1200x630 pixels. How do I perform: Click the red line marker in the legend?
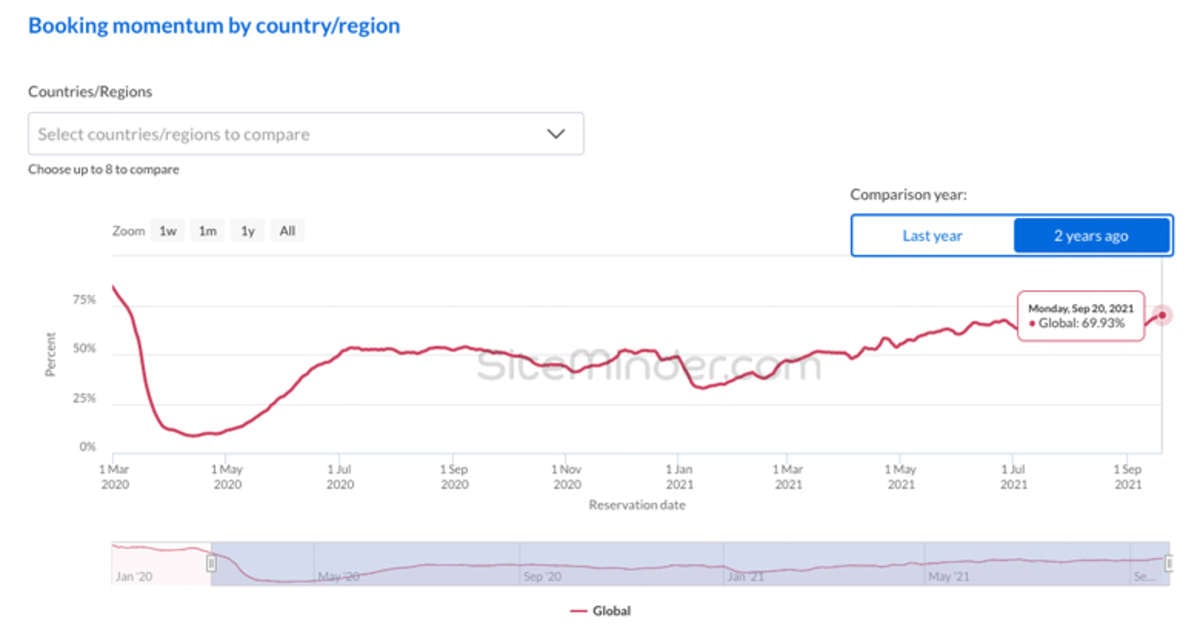[578, 610]
